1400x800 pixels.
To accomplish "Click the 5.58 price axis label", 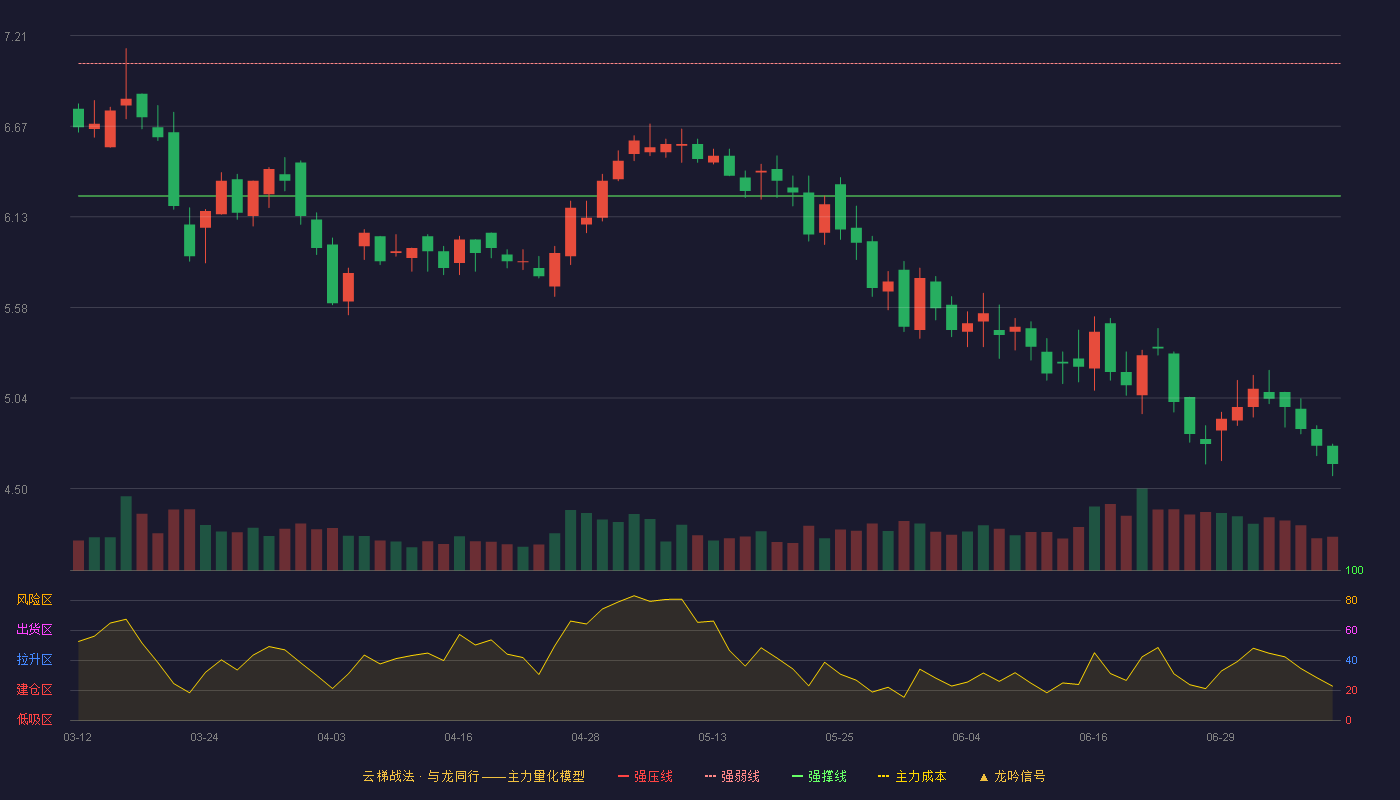I will (15, 309).
